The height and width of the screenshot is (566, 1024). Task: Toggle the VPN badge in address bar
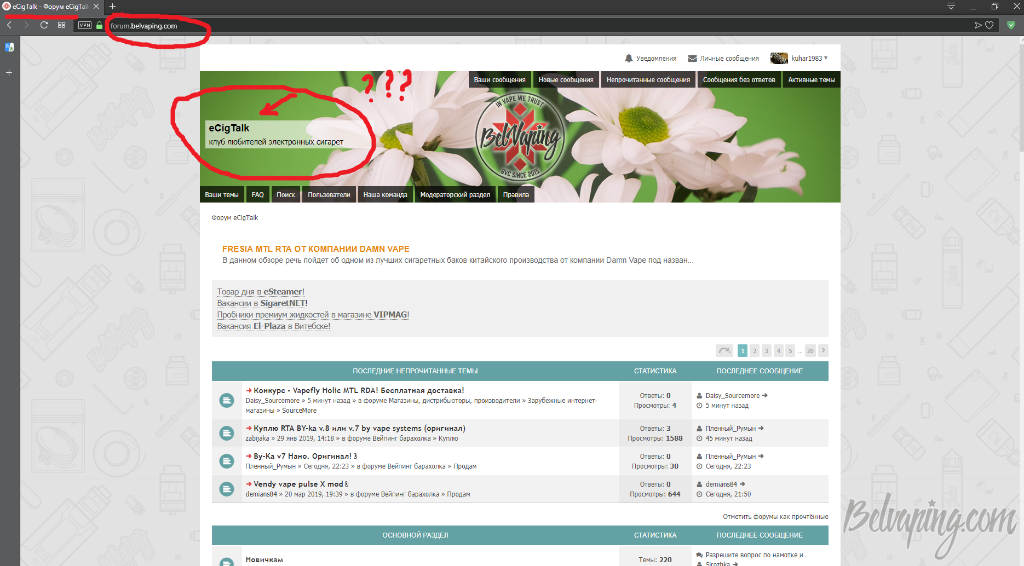click(x=85, y=25)
